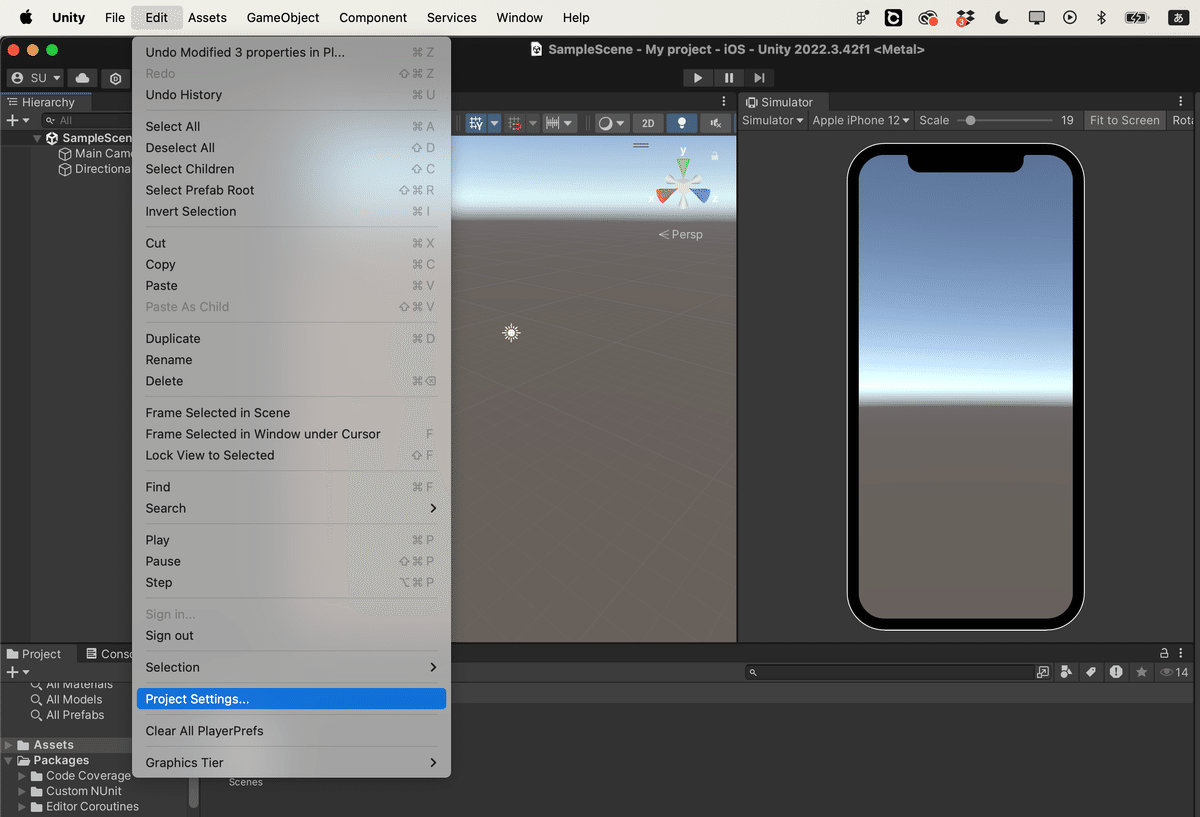The height and width of the screenshot is (817, 1200).
Task: Toggle scene lighting bulb icon
Action: click(682, 123)
